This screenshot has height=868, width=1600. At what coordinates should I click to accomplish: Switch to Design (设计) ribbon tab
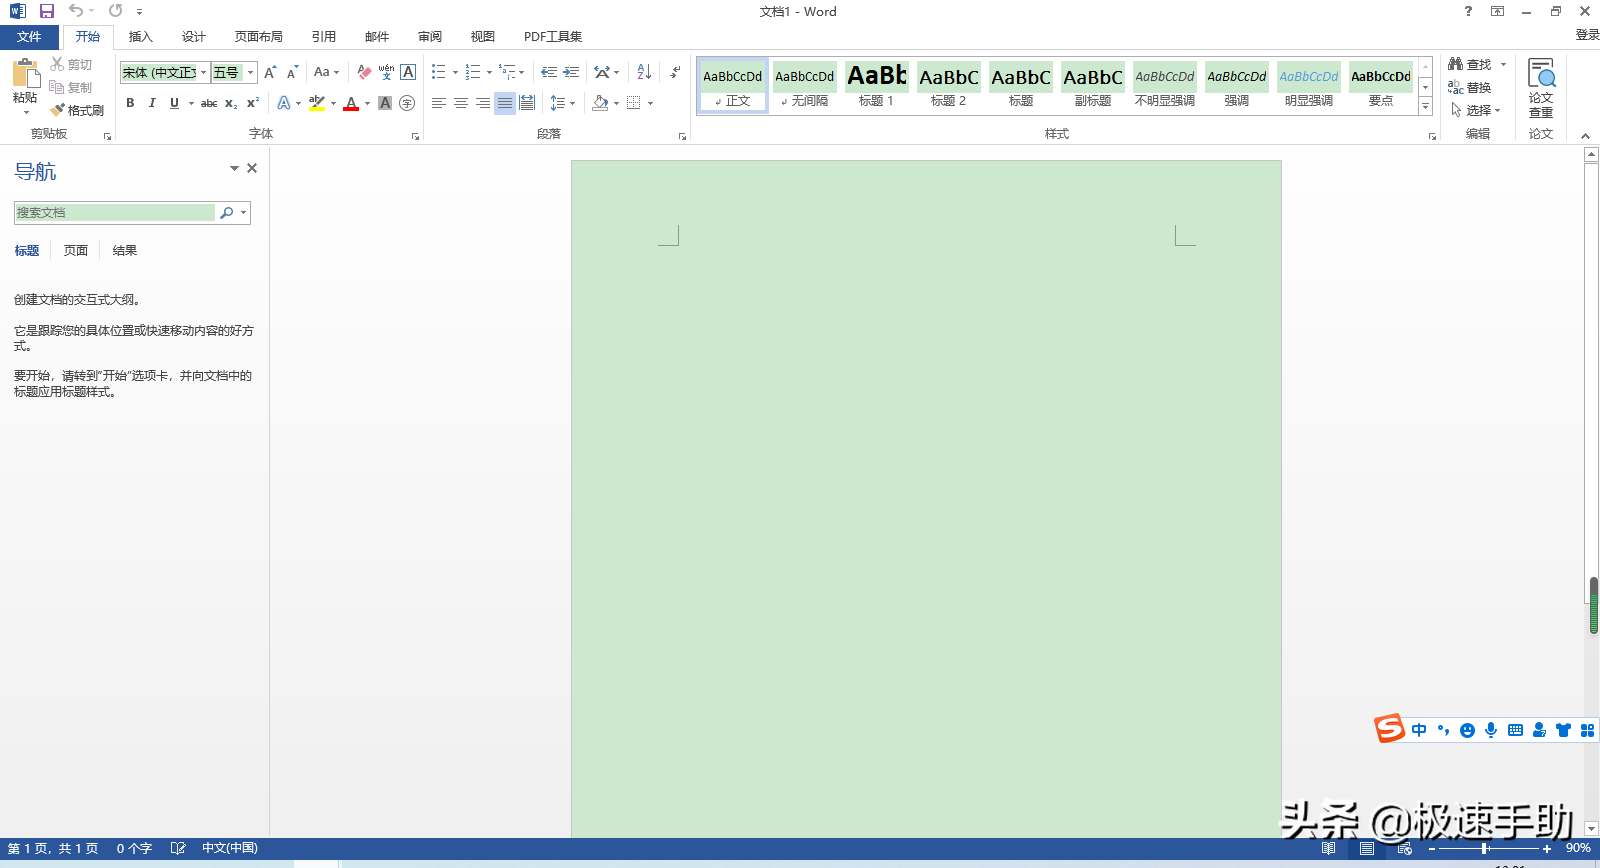194,37
